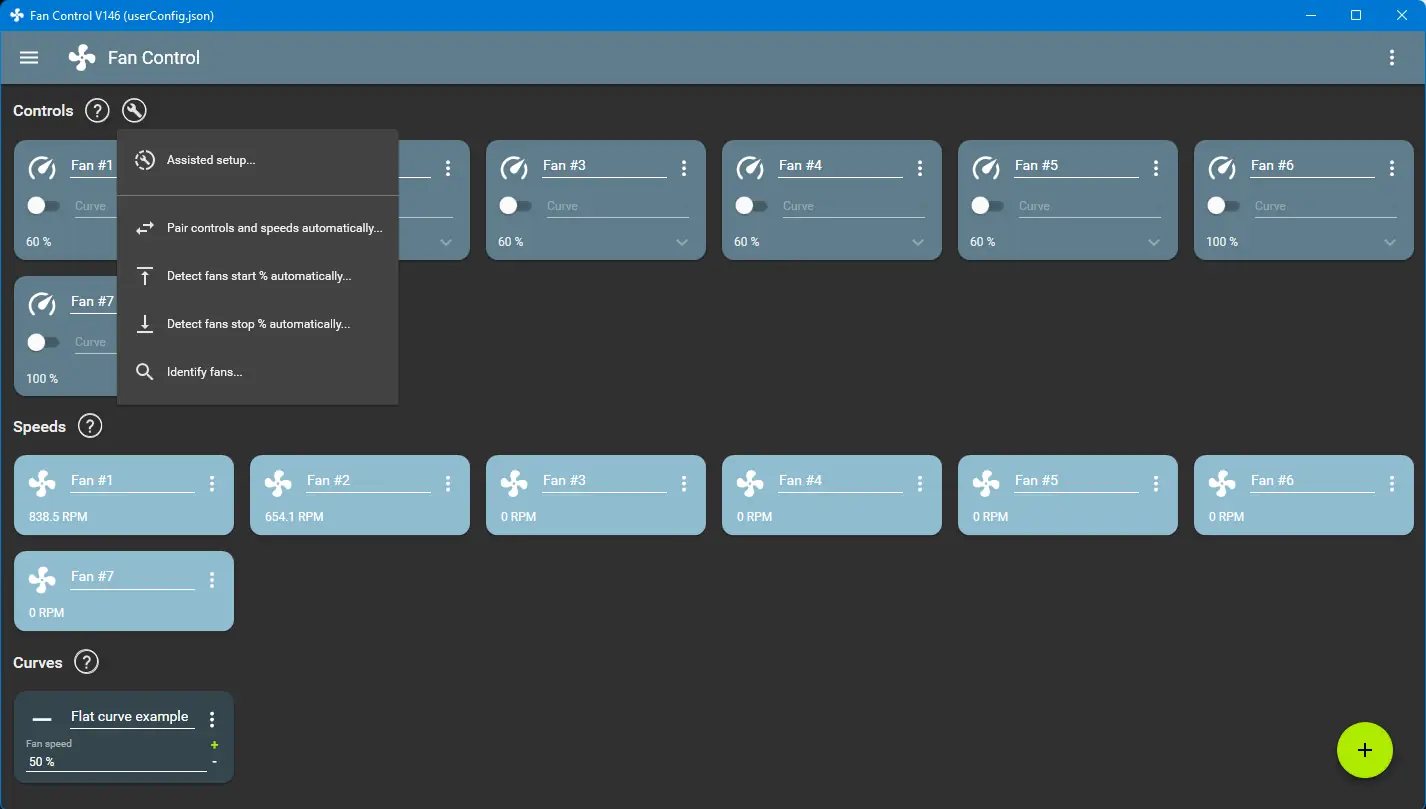Expand the Fan #5 control card chevron
The image size is (1426, 809).
pyautogui.click(x=1154, y=243)
